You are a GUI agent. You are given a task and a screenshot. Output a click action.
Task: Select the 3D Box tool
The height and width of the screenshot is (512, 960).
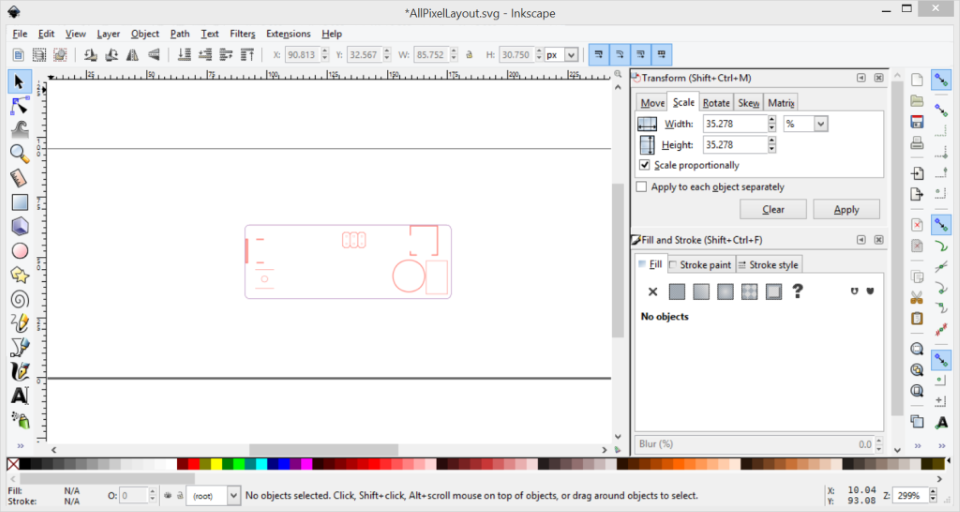point(19,227)
